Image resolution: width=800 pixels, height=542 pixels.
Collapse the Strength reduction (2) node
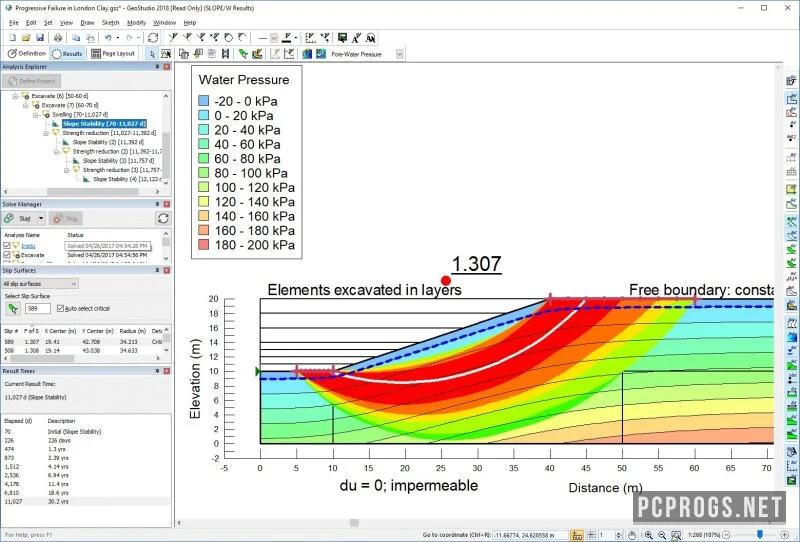(x=56, y=152)
